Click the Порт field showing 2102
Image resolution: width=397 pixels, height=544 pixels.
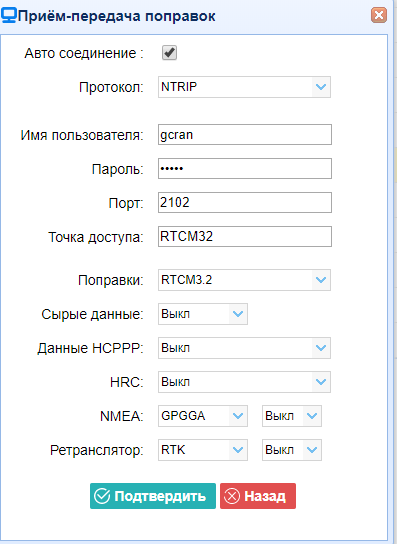click(x=245, y=203)
